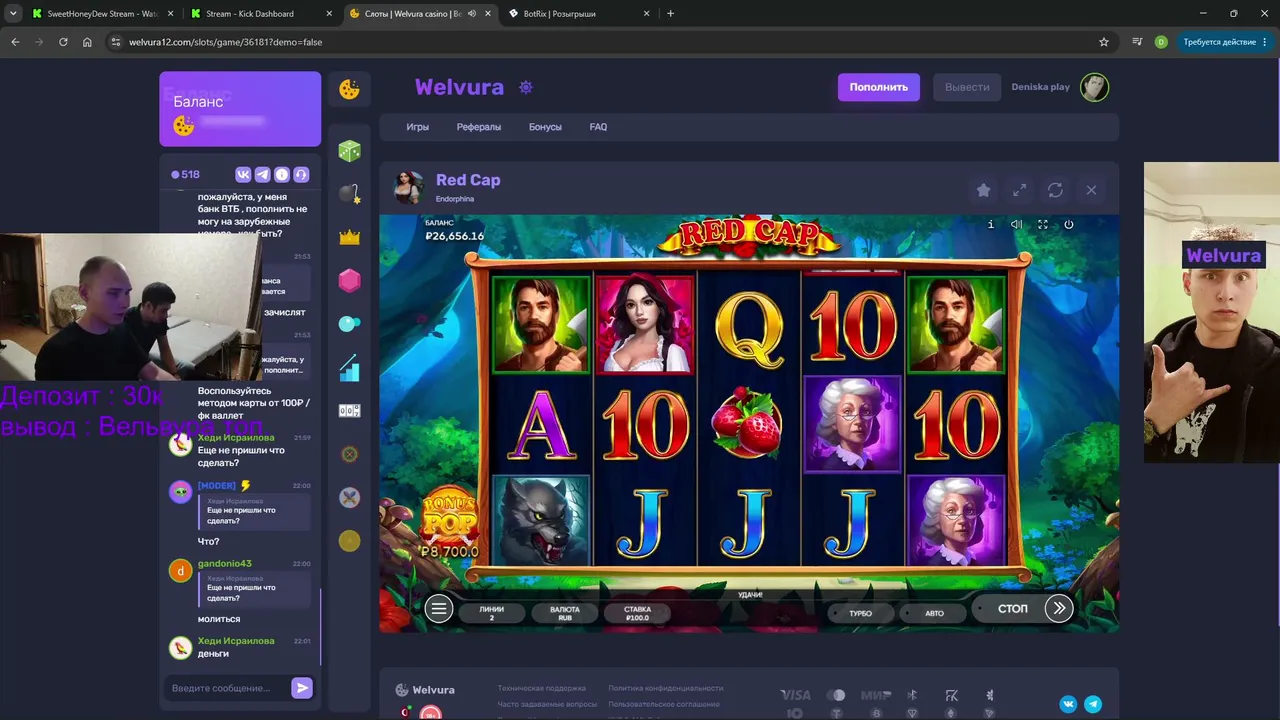Open Политика конфиденциальности footer link
Image resolution: width=1280 pixels, height=720 pixels.
pos(666,689)
